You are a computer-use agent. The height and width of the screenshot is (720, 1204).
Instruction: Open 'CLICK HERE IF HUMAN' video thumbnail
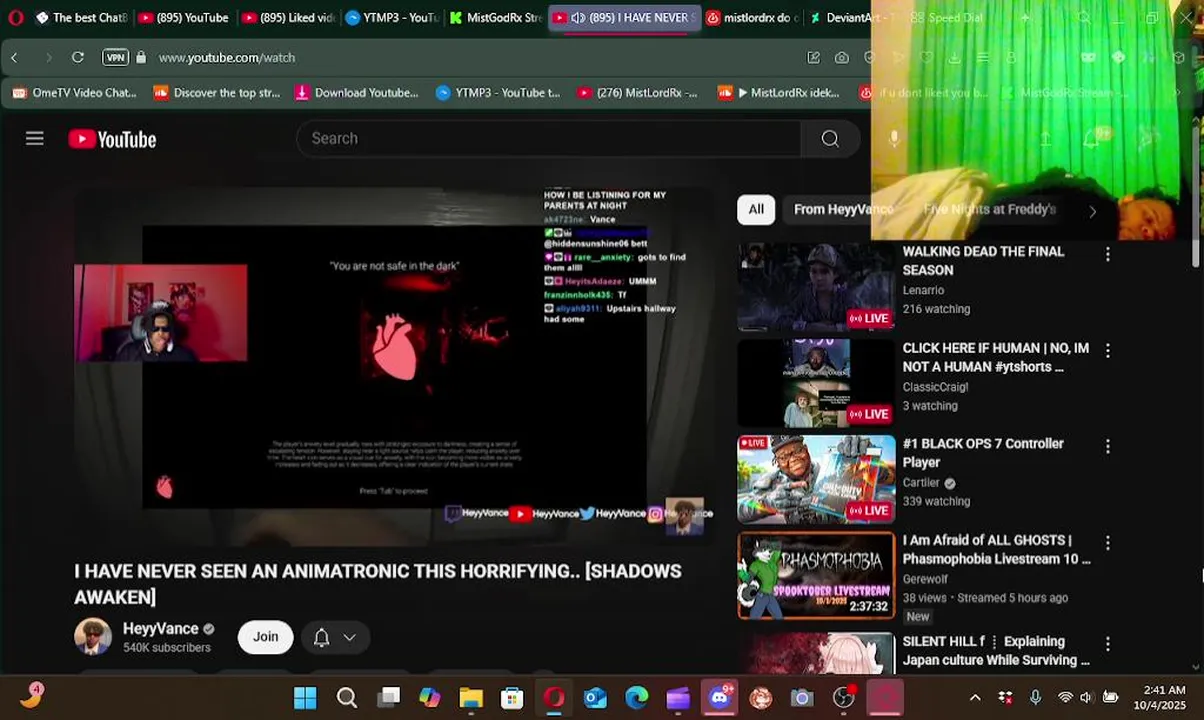(816, 383)
